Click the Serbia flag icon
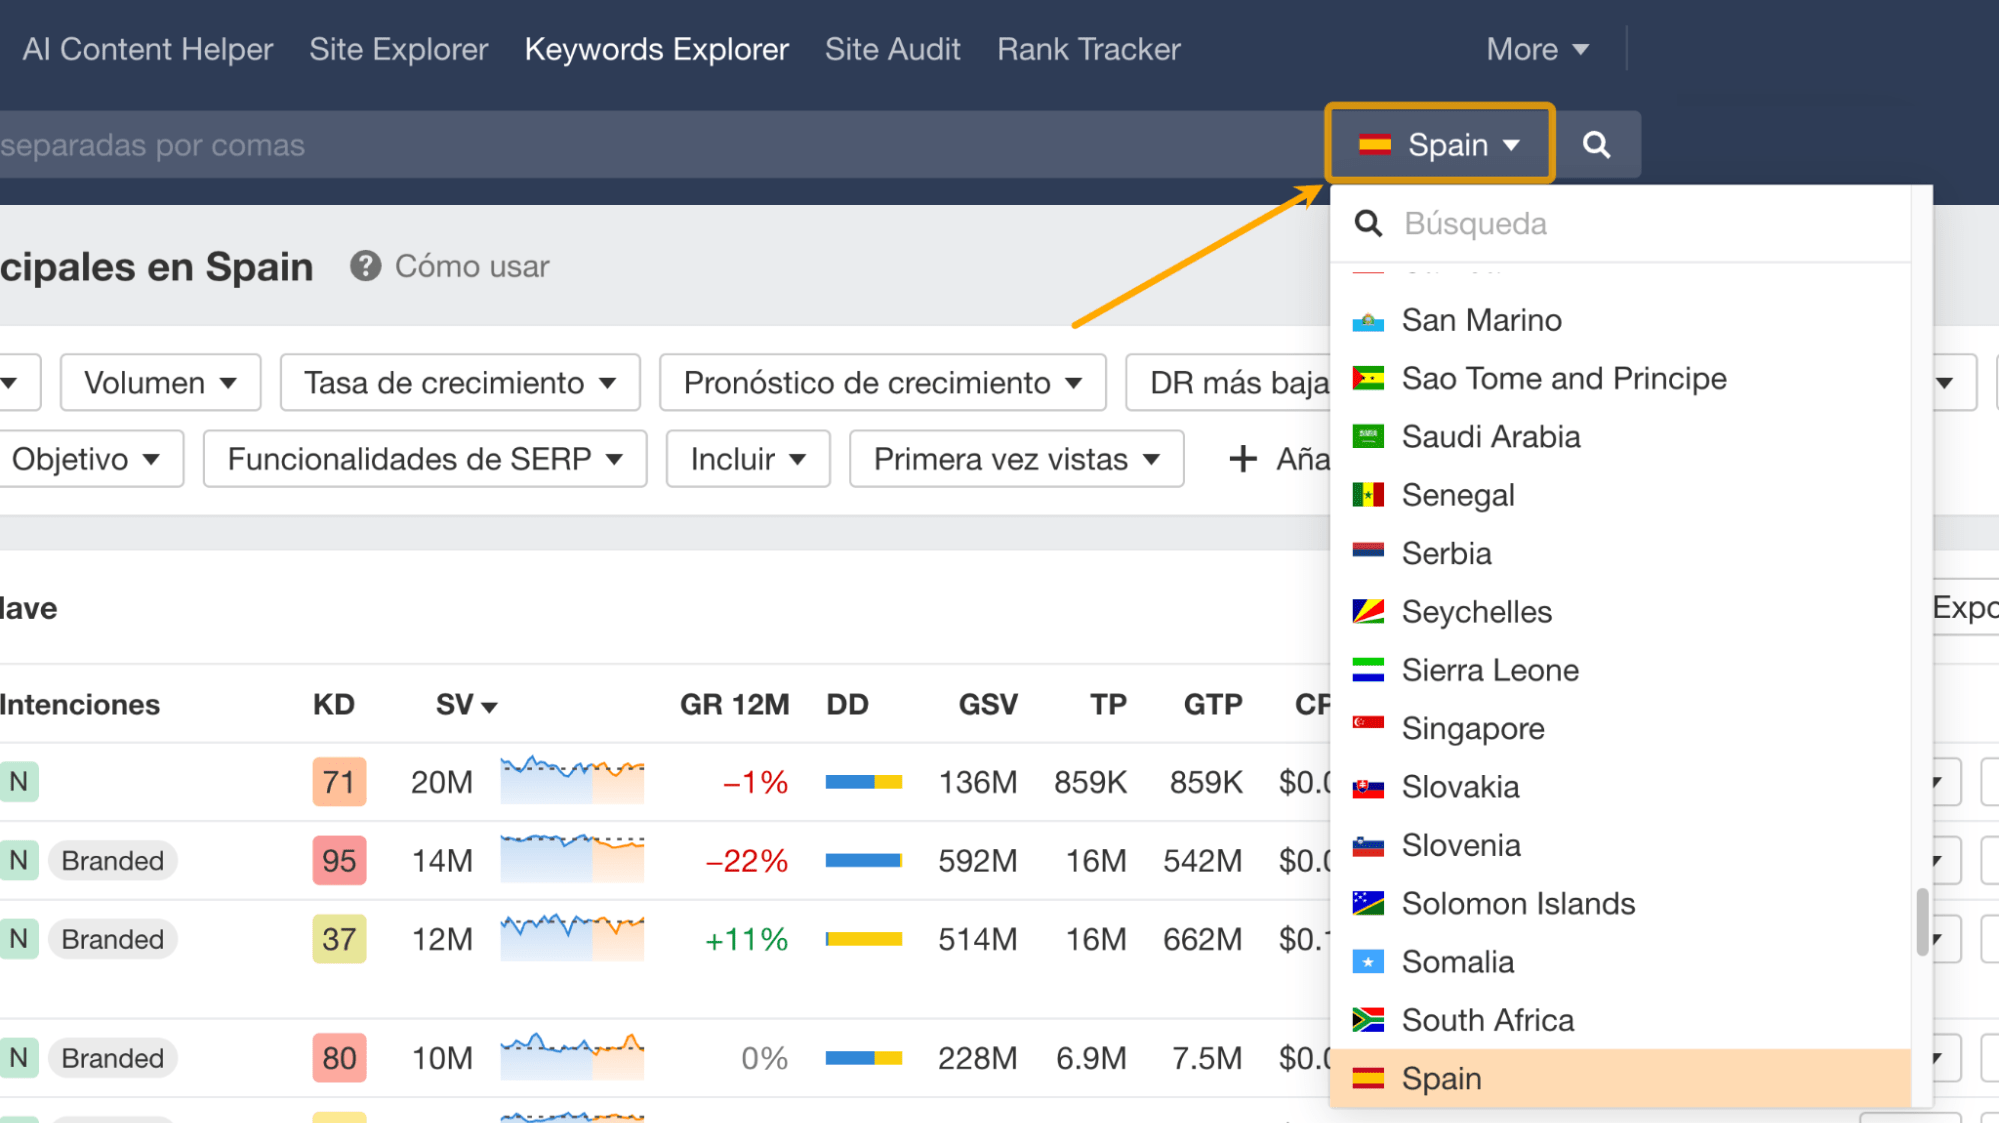 1367,552
